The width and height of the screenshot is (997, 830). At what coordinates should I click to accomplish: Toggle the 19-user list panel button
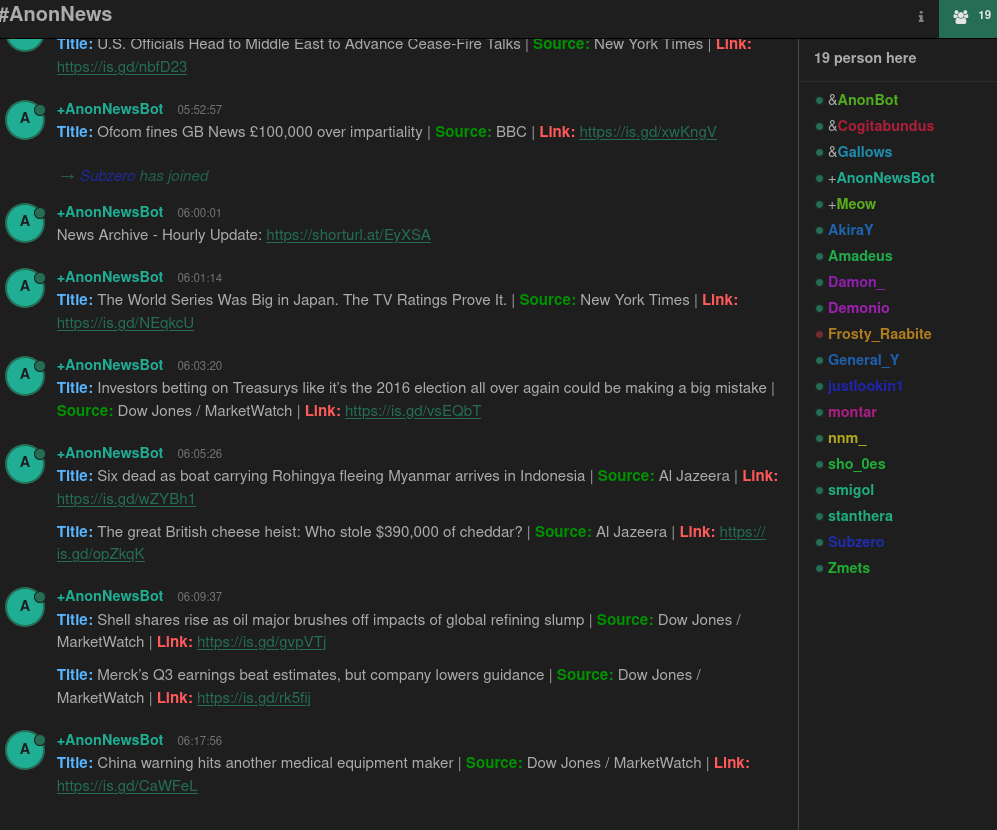tap(968, 18)
